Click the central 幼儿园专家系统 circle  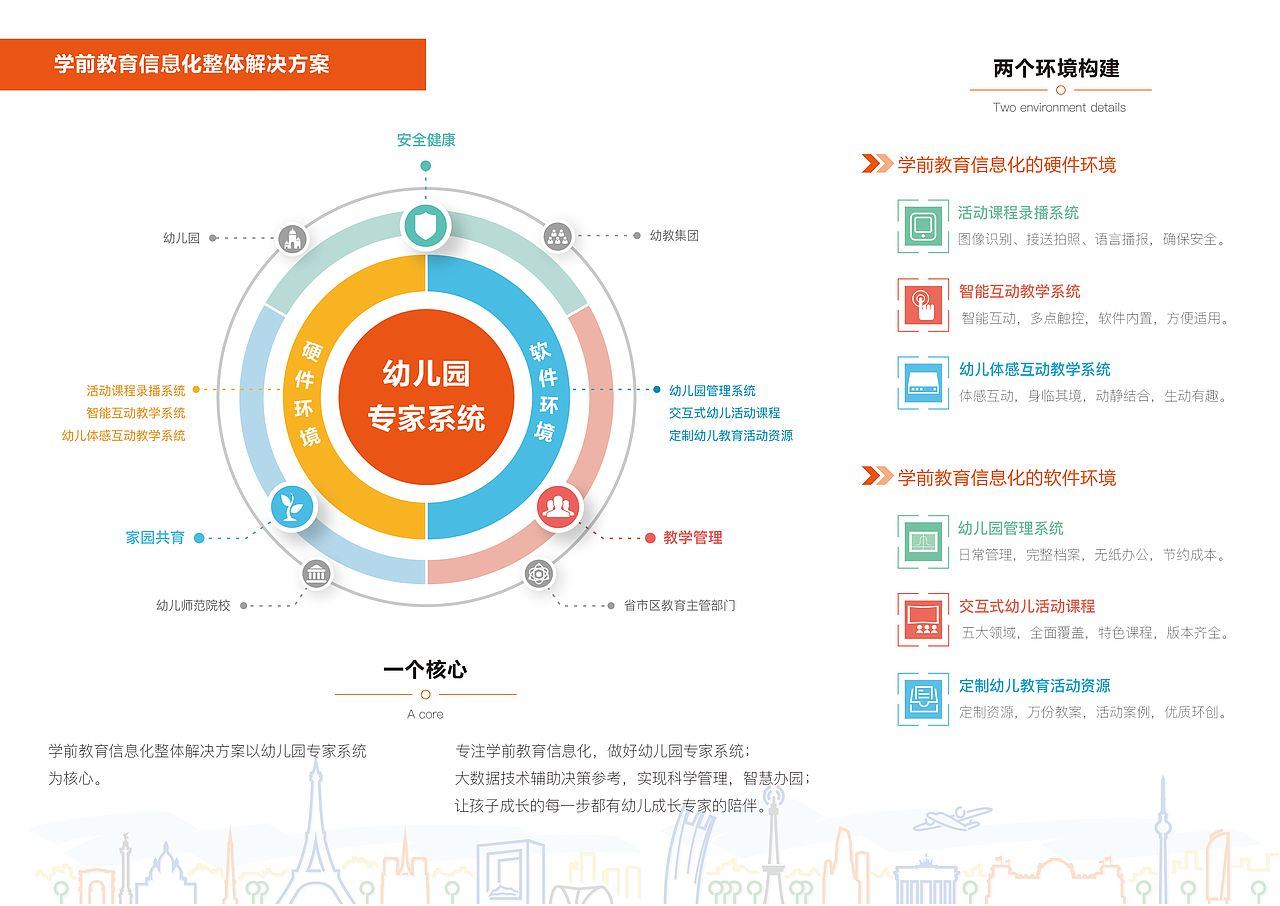(x=428, y=396)
